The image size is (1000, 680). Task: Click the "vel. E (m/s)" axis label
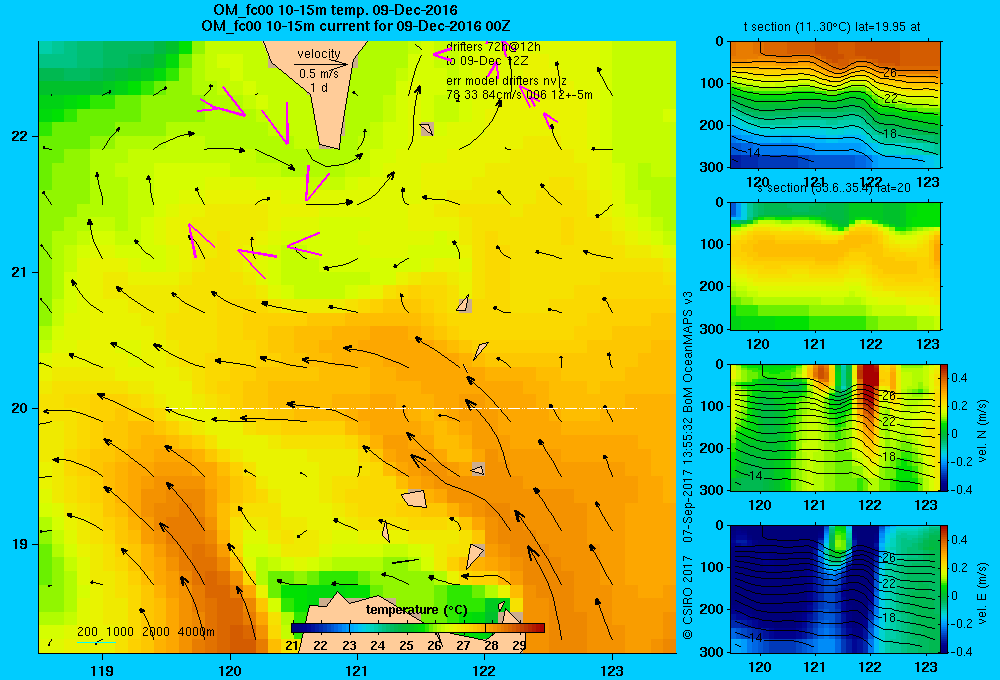click(982, 592)
